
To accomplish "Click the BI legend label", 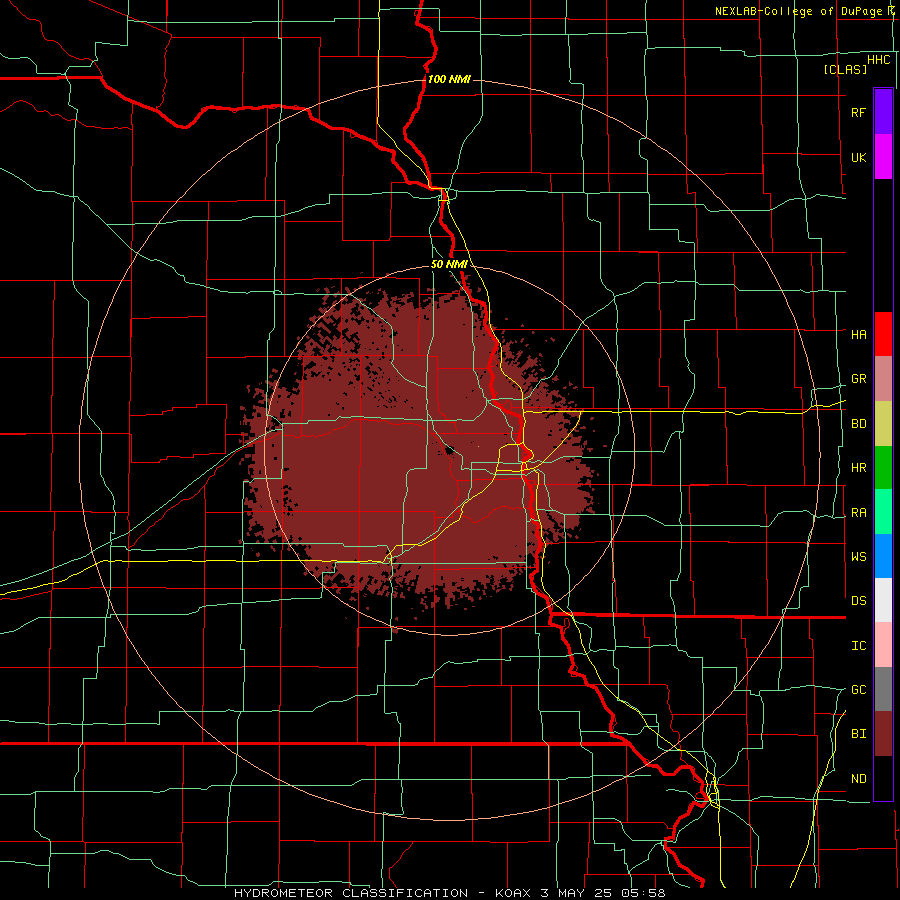I will 858,734.
